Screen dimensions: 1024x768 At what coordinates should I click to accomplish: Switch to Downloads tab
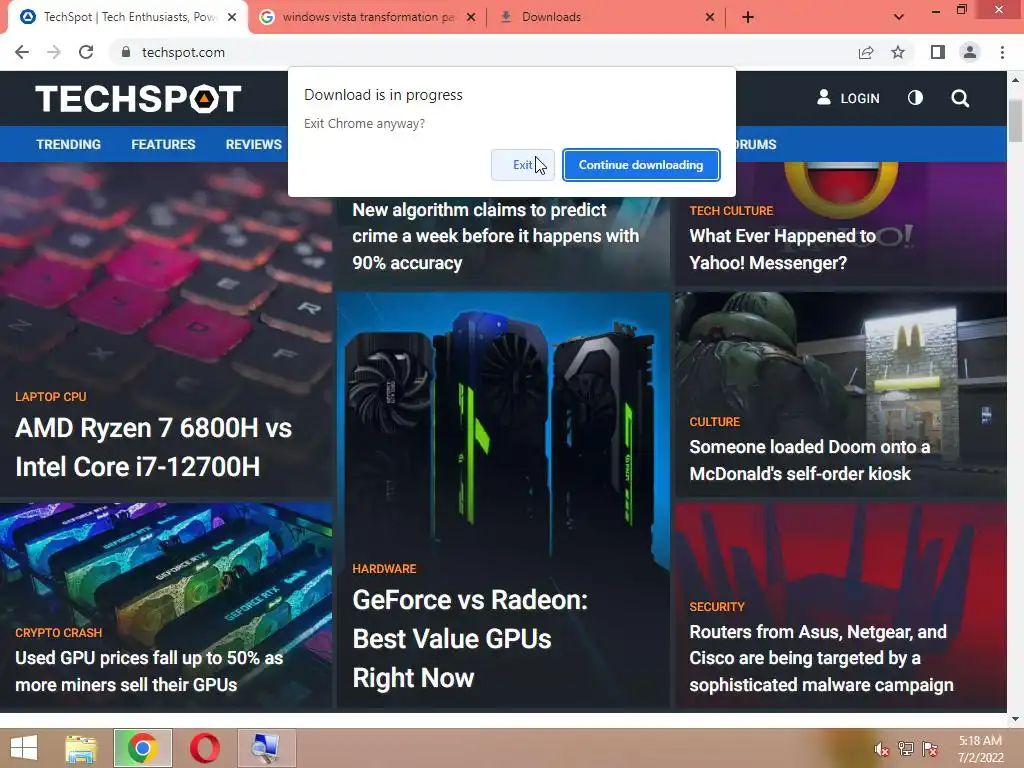pos(607,17)
